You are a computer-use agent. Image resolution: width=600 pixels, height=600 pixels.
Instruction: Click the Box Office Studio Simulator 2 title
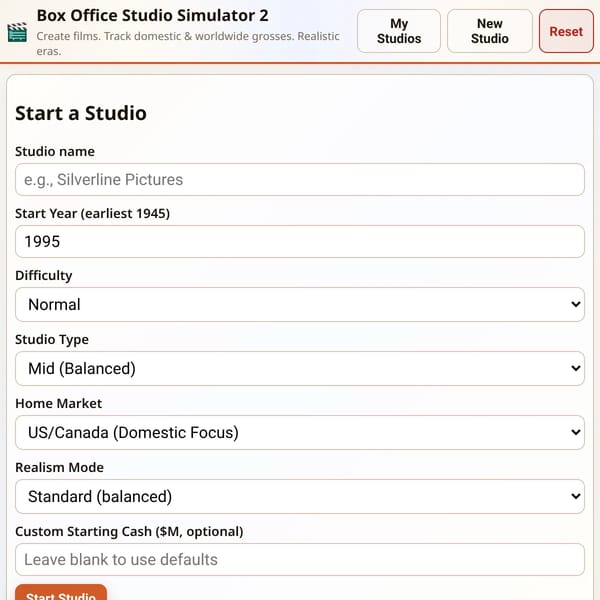pos(152,16)
